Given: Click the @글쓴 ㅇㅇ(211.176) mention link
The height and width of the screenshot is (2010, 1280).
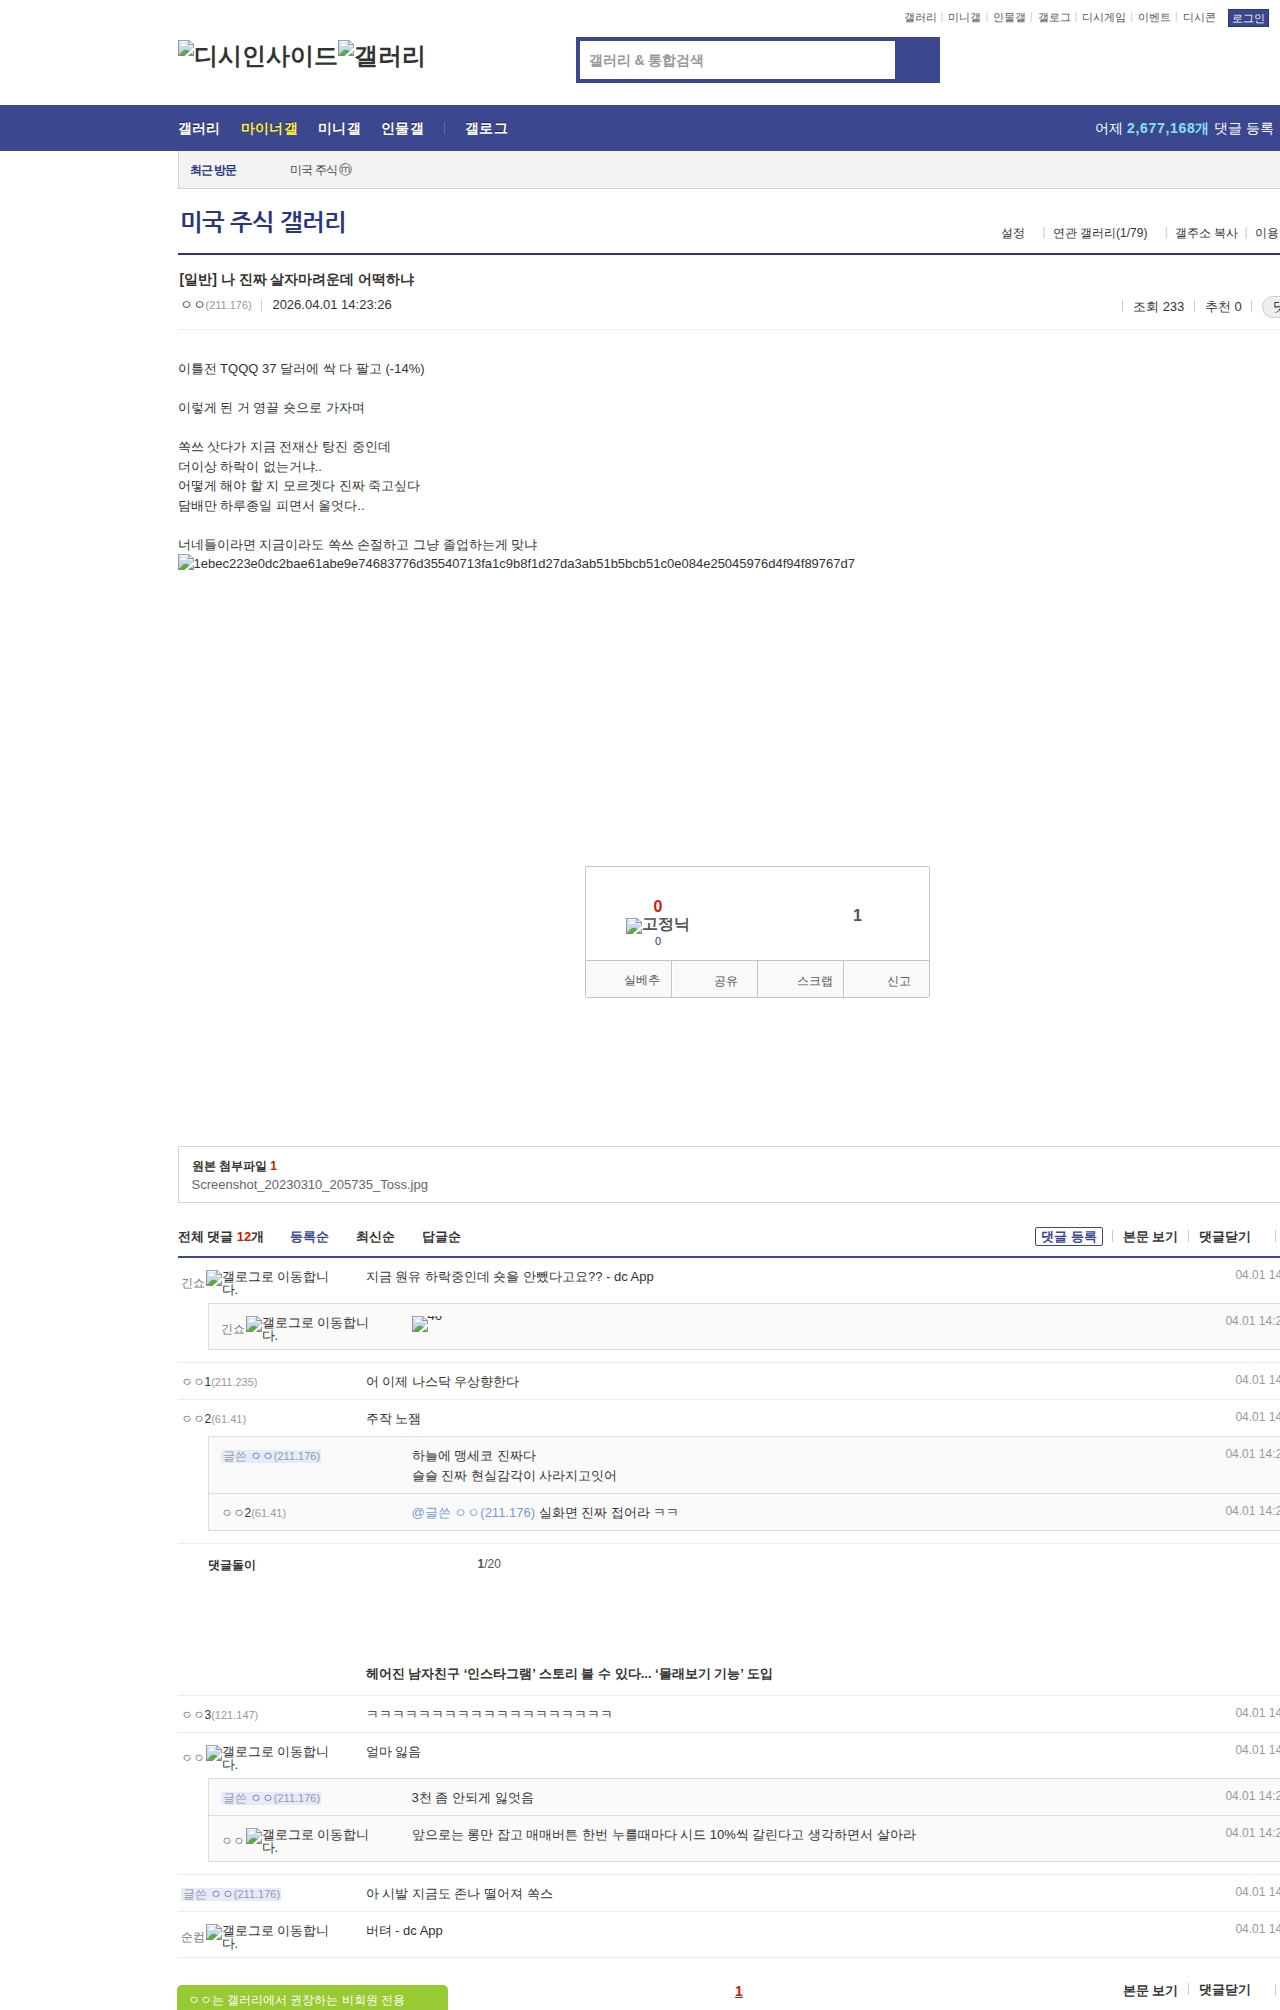Looking at the screenshot, I should (473, 1513).
